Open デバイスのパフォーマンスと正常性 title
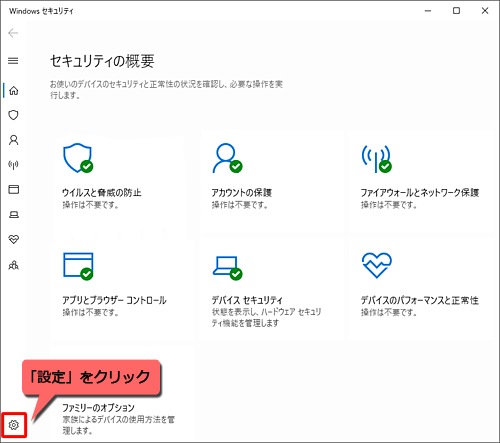 (x=420, y=300)
